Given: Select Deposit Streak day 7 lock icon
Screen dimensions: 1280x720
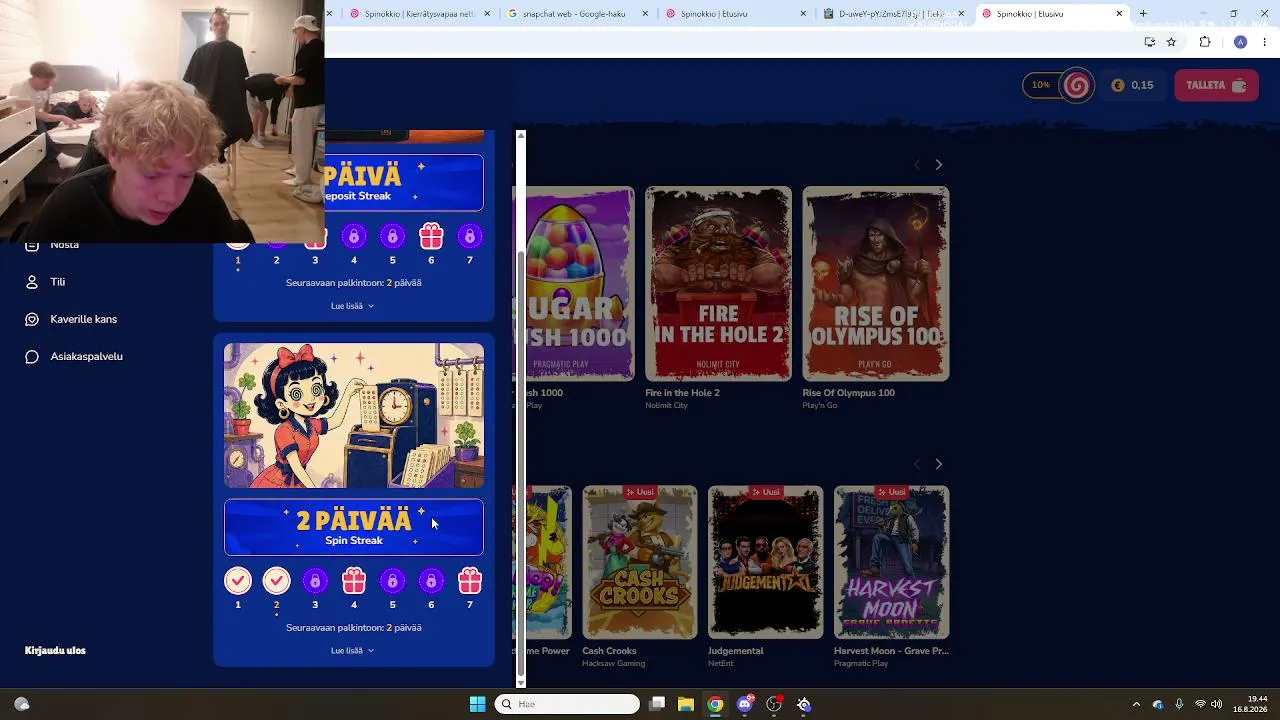Looking at the screenshot, I should tap(470, 237).
